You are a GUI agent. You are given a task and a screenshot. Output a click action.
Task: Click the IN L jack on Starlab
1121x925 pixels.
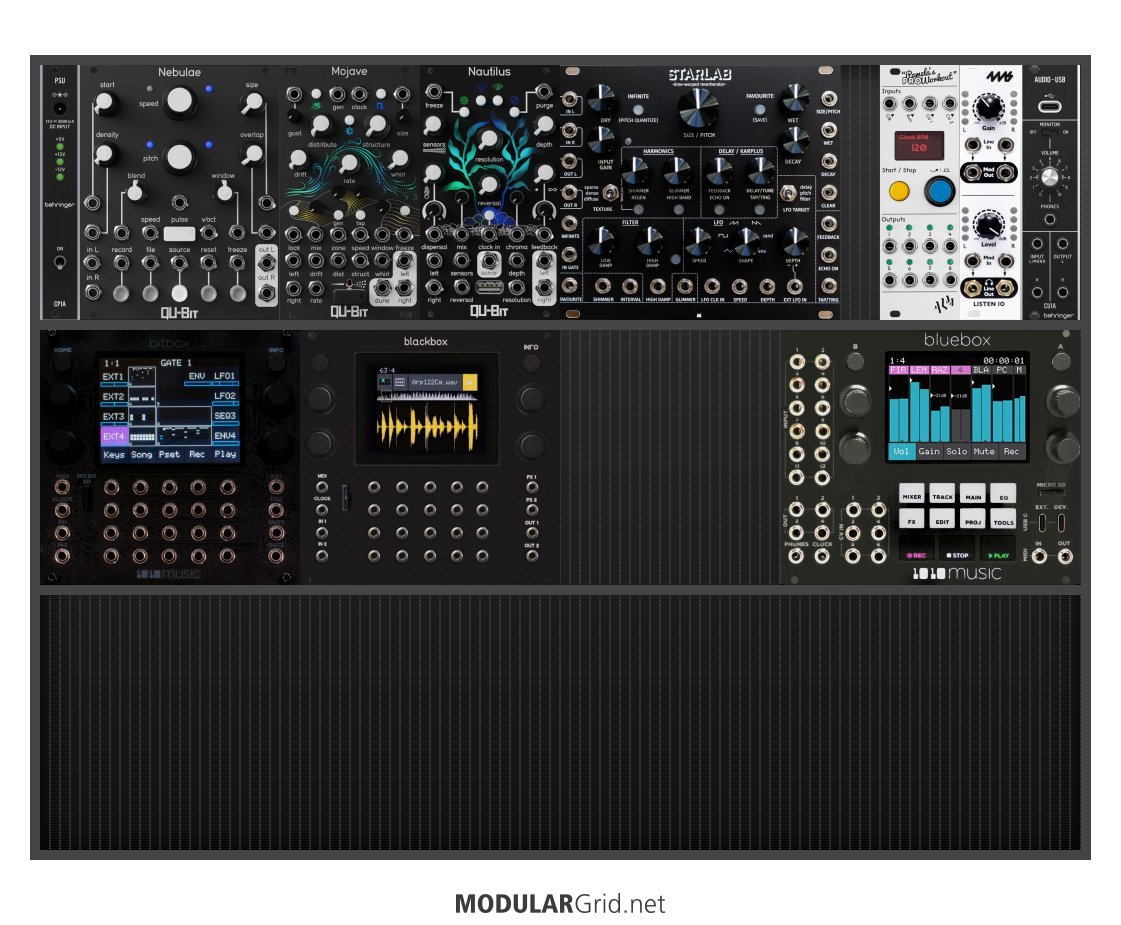coord(570,99)
